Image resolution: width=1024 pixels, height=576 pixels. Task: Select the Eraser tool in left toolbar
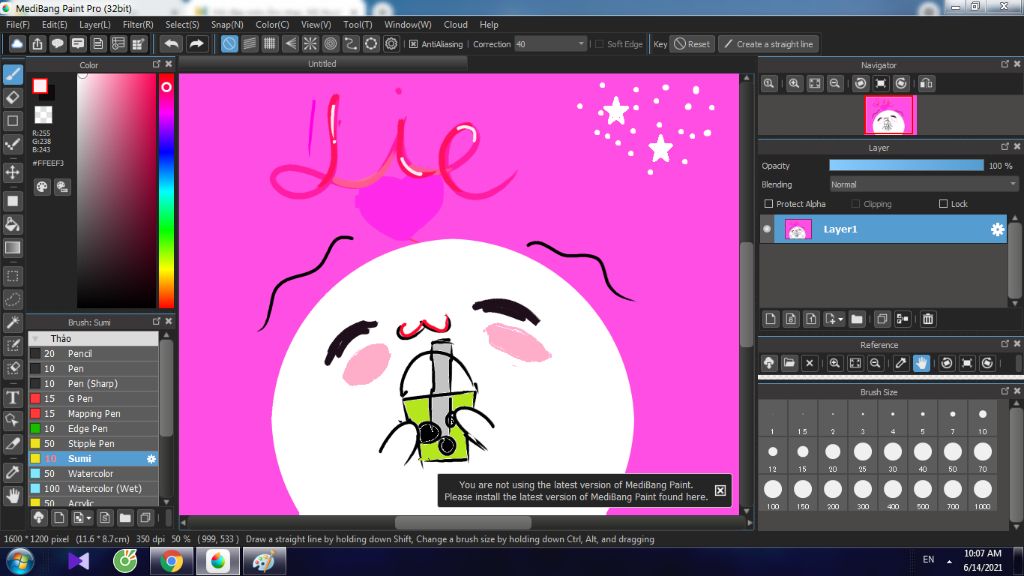pyautogui.click(x=12, y=97)
